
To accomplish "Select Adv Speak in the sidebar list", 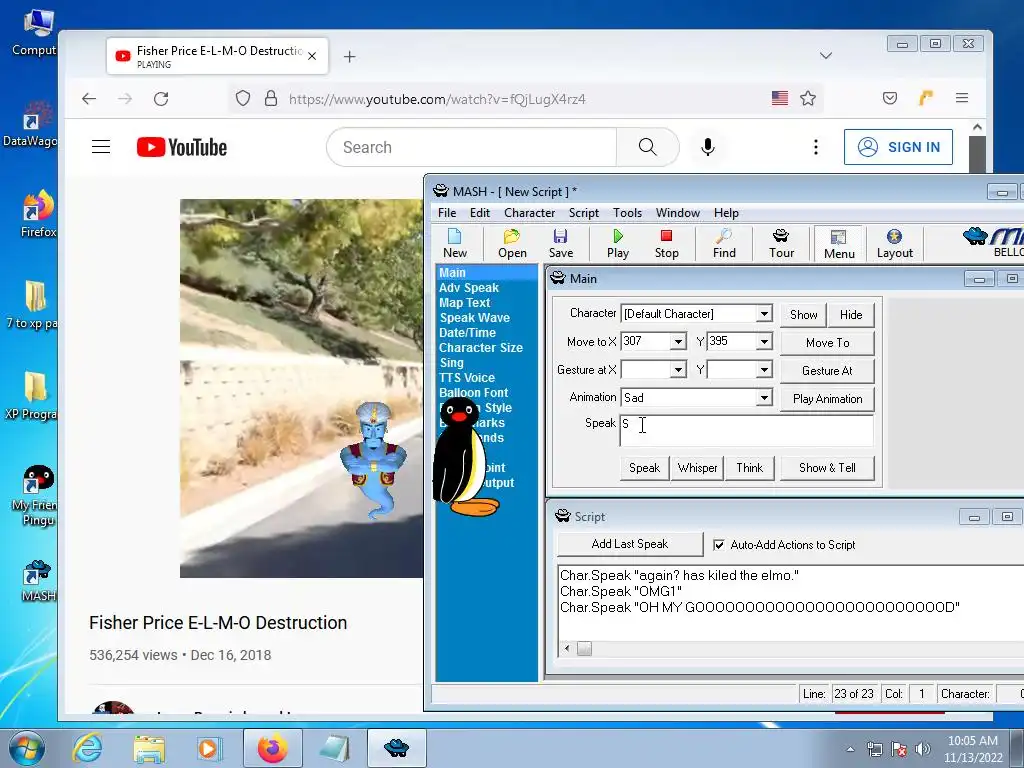I will pos(469,288).
